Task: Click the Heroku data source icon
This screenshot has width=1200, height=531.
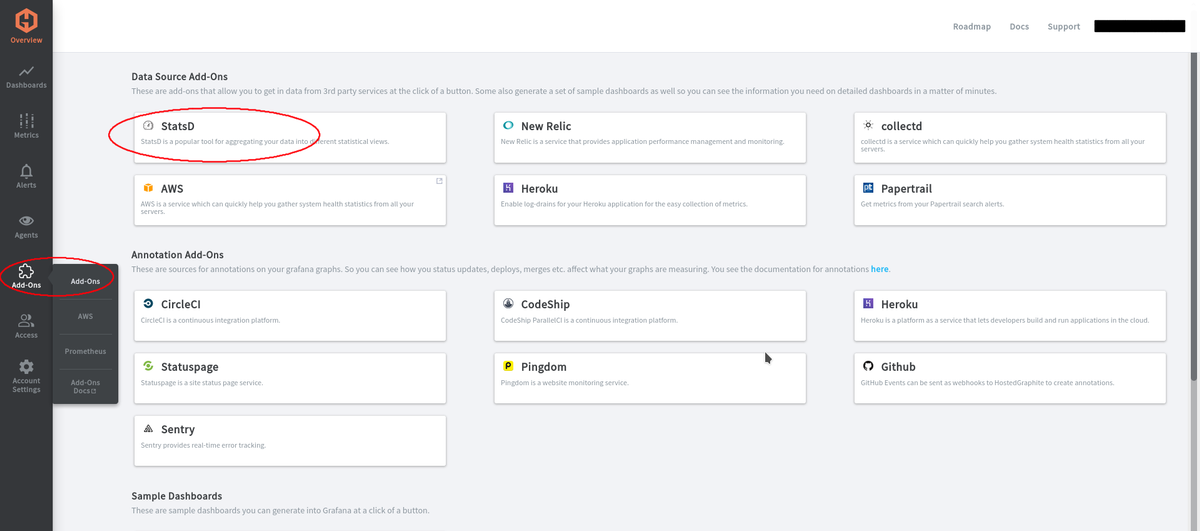Action: point(508,188)
